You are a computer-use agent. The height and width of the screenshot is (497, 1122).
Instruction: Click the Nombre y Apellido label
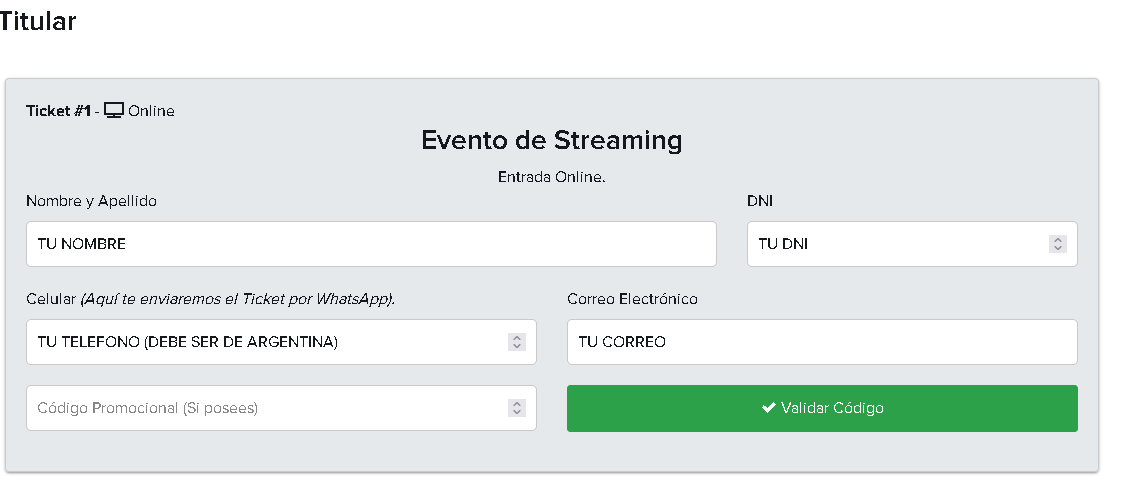91,201
